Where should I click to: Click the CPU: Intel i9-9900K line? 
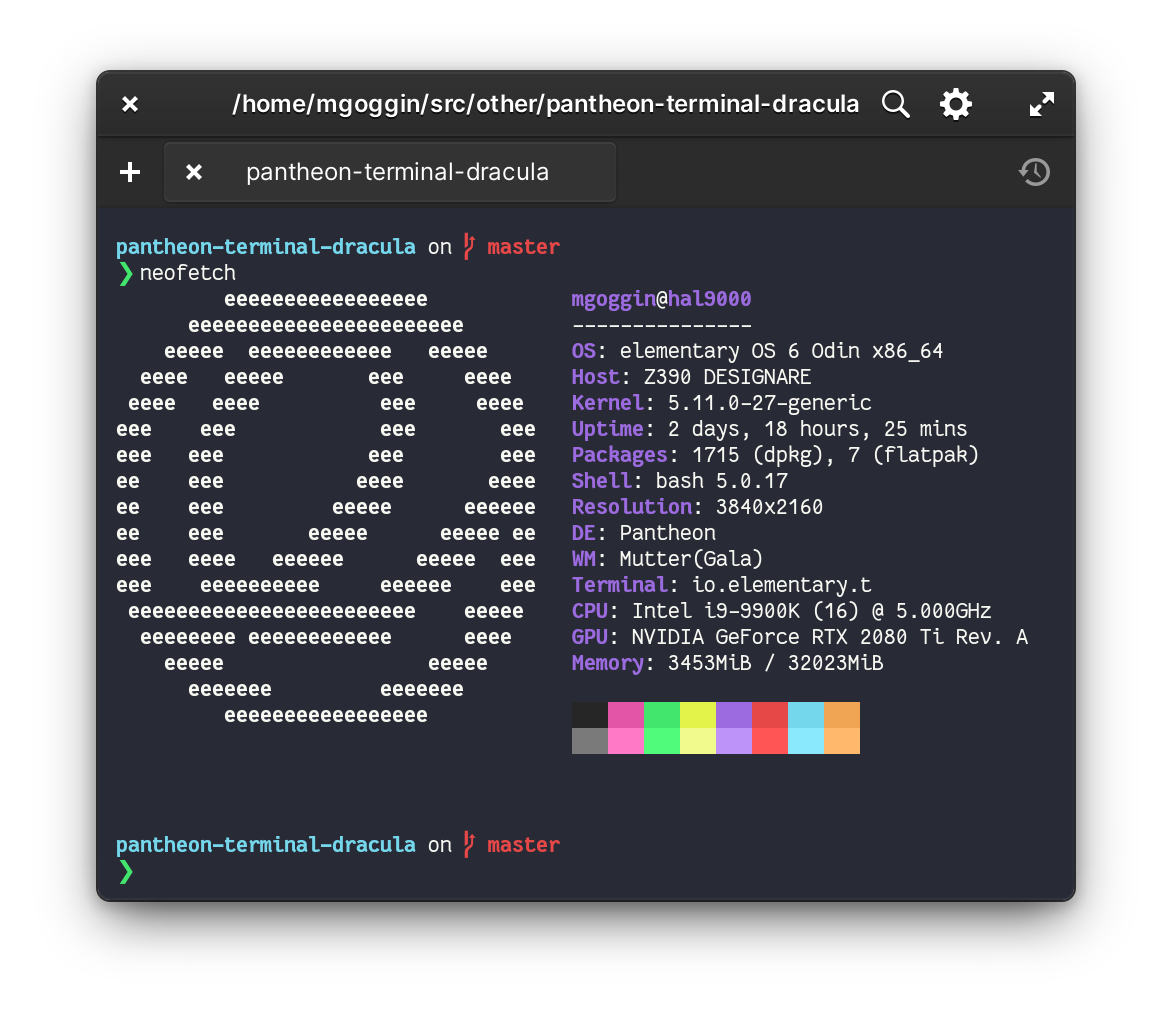tap(781, 611)
